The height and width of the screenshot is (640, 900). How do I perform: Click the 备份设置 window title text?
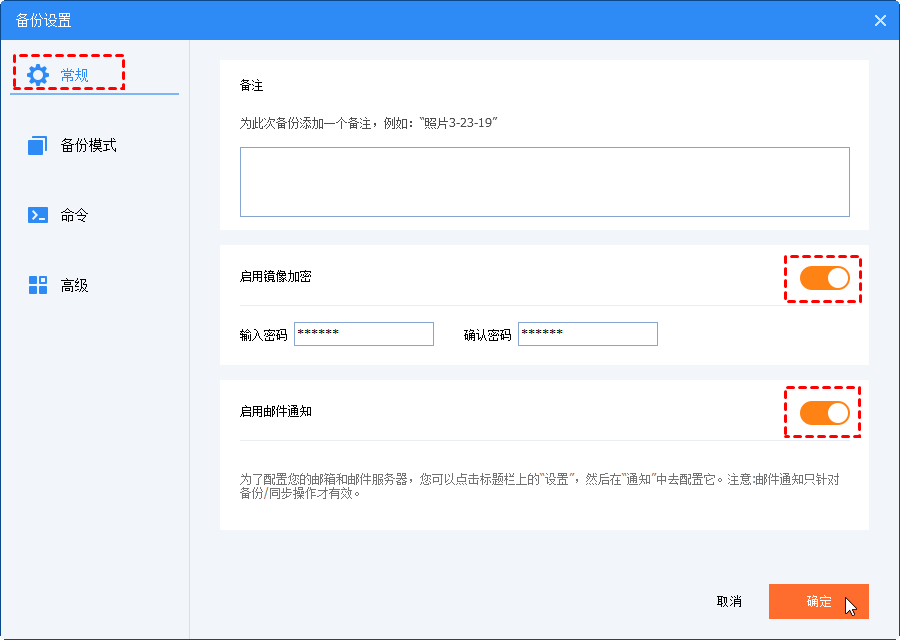pyautogui.click(x=43, y=20)
